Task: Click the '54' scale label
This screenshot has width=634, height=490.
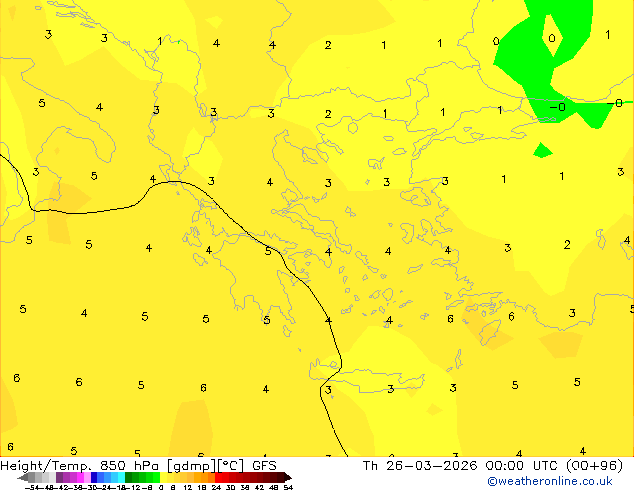Action: pos(287,487)
